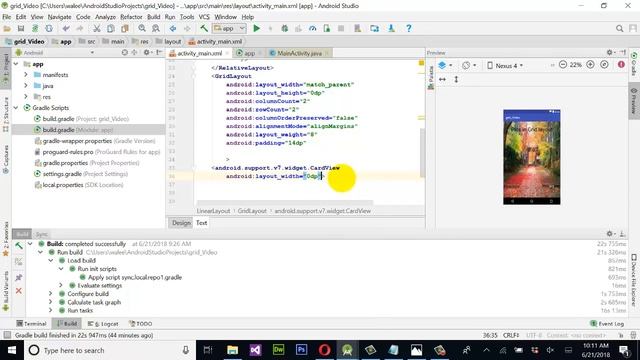Click the layout breadcrumb in navigation bar
Screen dimensions: 640x360
click(x=169, y=42)
